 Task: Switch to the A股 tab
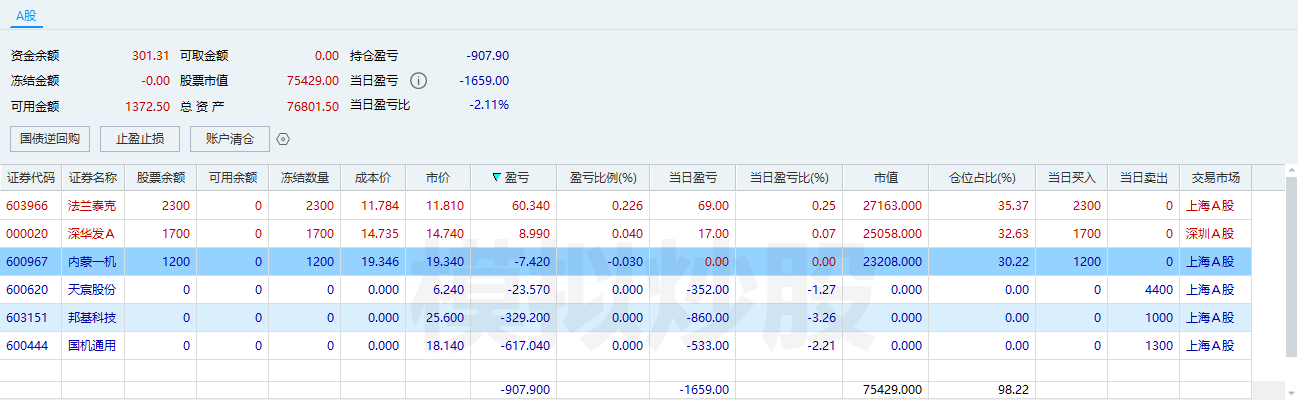[x=27, y=15]
